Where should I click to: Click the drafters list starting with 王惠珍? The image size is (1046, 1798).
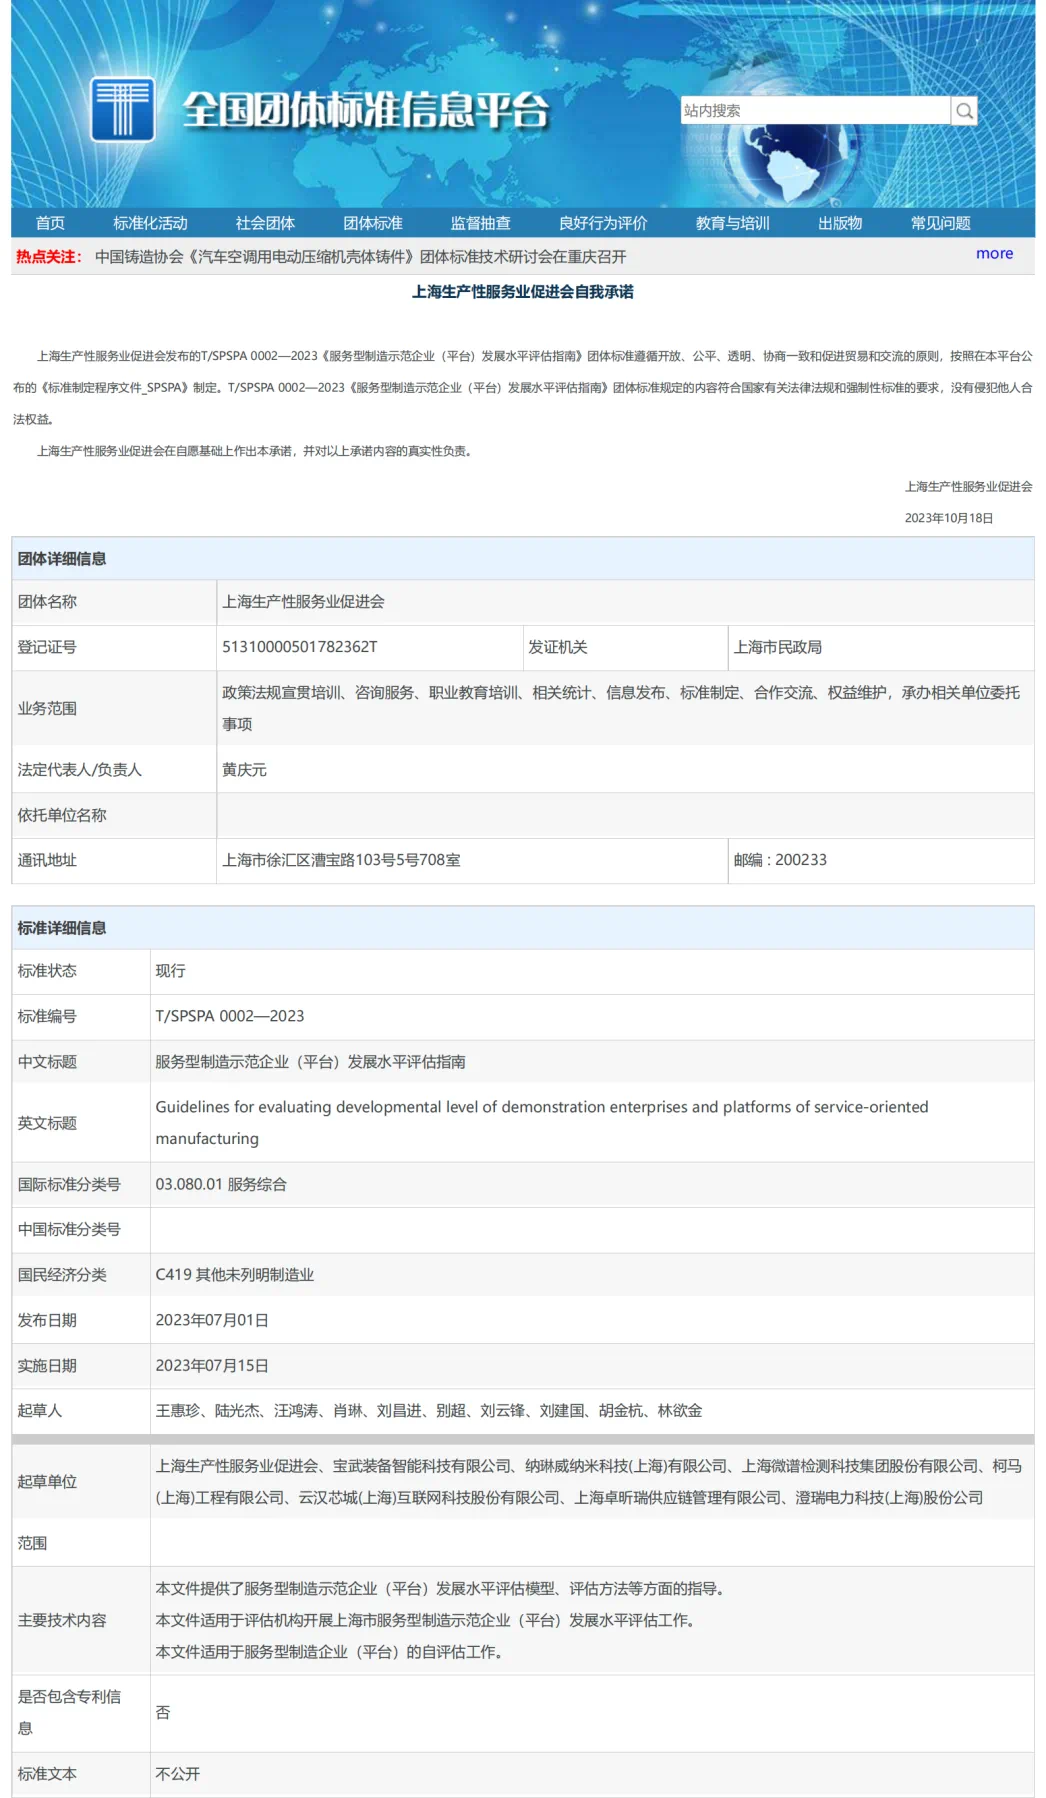[429, 1411]
